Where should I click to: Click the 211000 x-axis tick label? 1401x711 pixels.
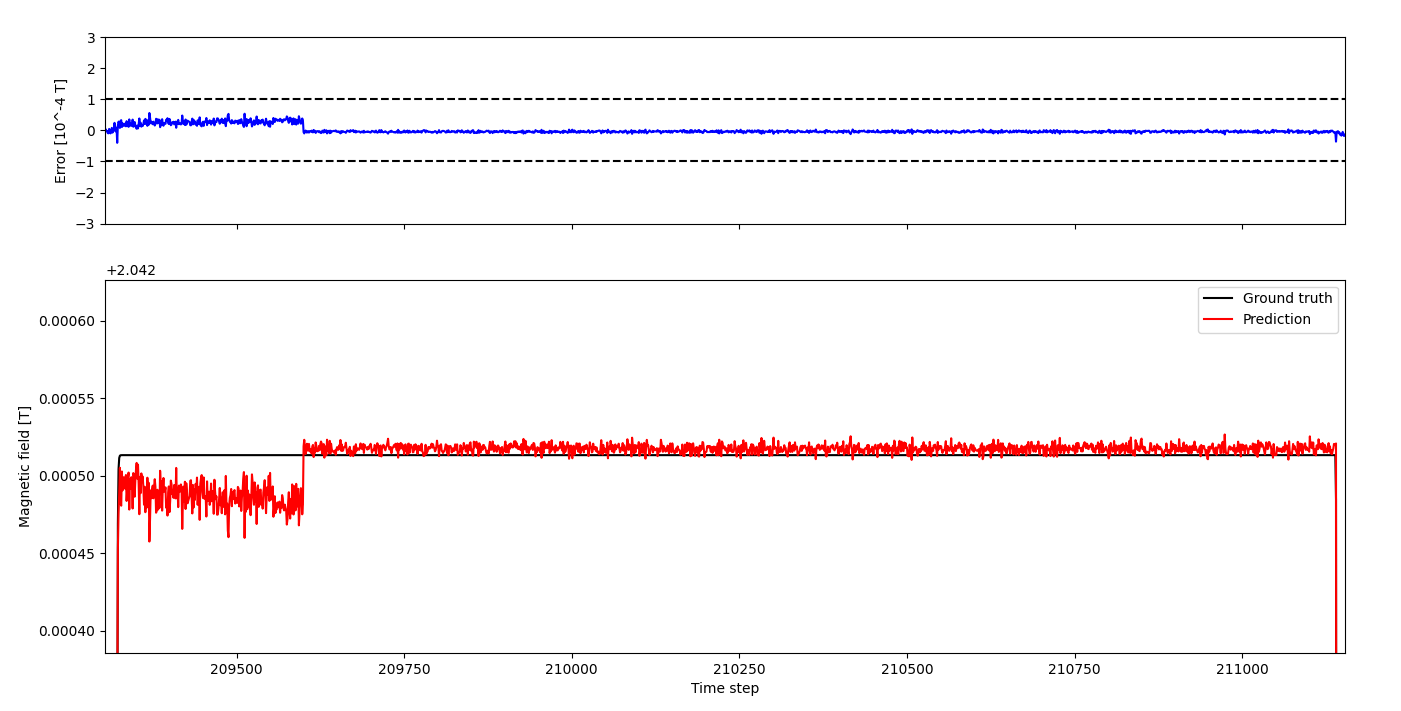pyautogui.click(x=1242, y=668)
